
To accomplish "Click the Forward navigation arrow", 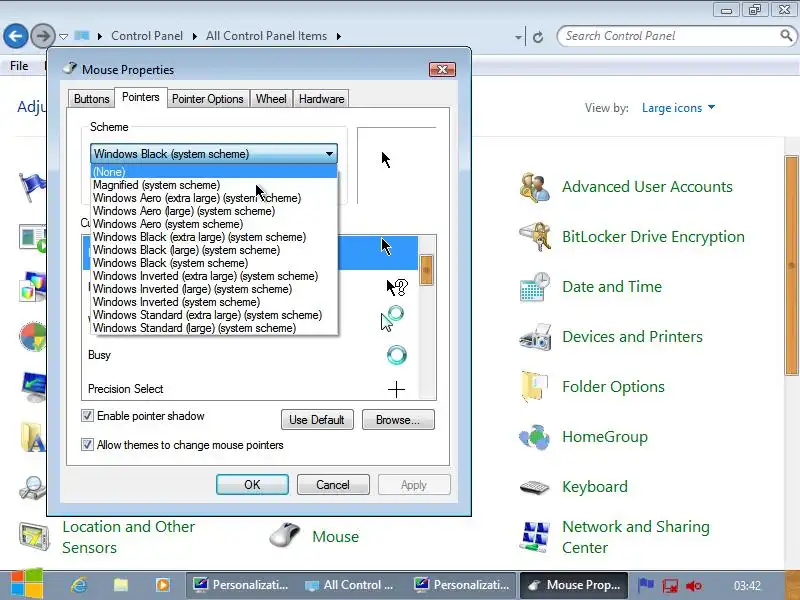I will point(43,36).
